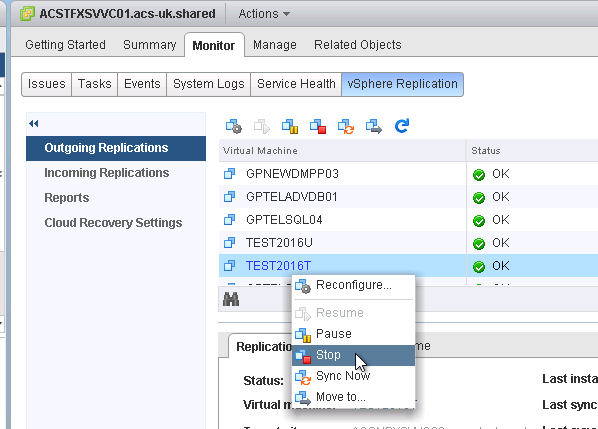Open Cloud Recovery Settings in the sidebar
The width and height of the screenshot is (598, 429).
pos(113,223)
